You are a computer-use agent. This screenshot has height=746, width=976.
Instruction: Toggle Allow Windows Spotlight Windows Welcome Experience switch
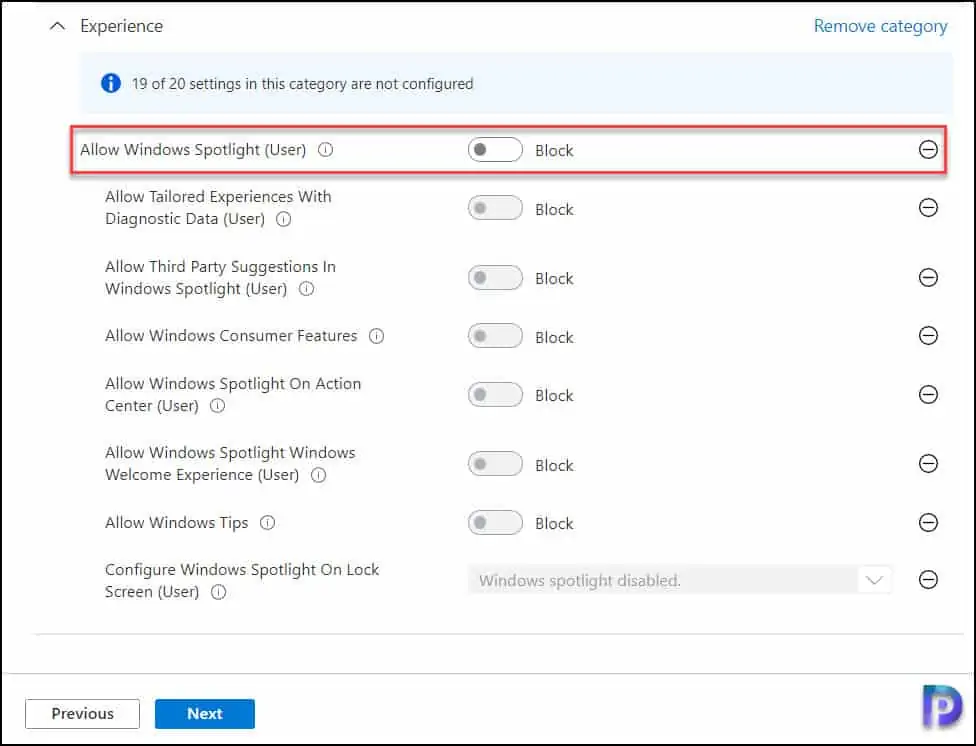pos(495,464)
